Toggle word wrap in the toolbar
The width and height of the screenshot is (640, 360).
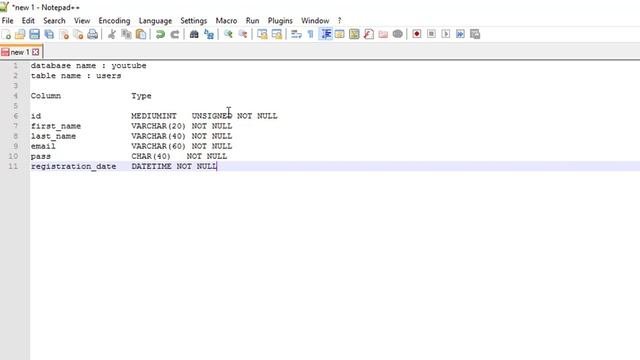[x=296, y=34]
